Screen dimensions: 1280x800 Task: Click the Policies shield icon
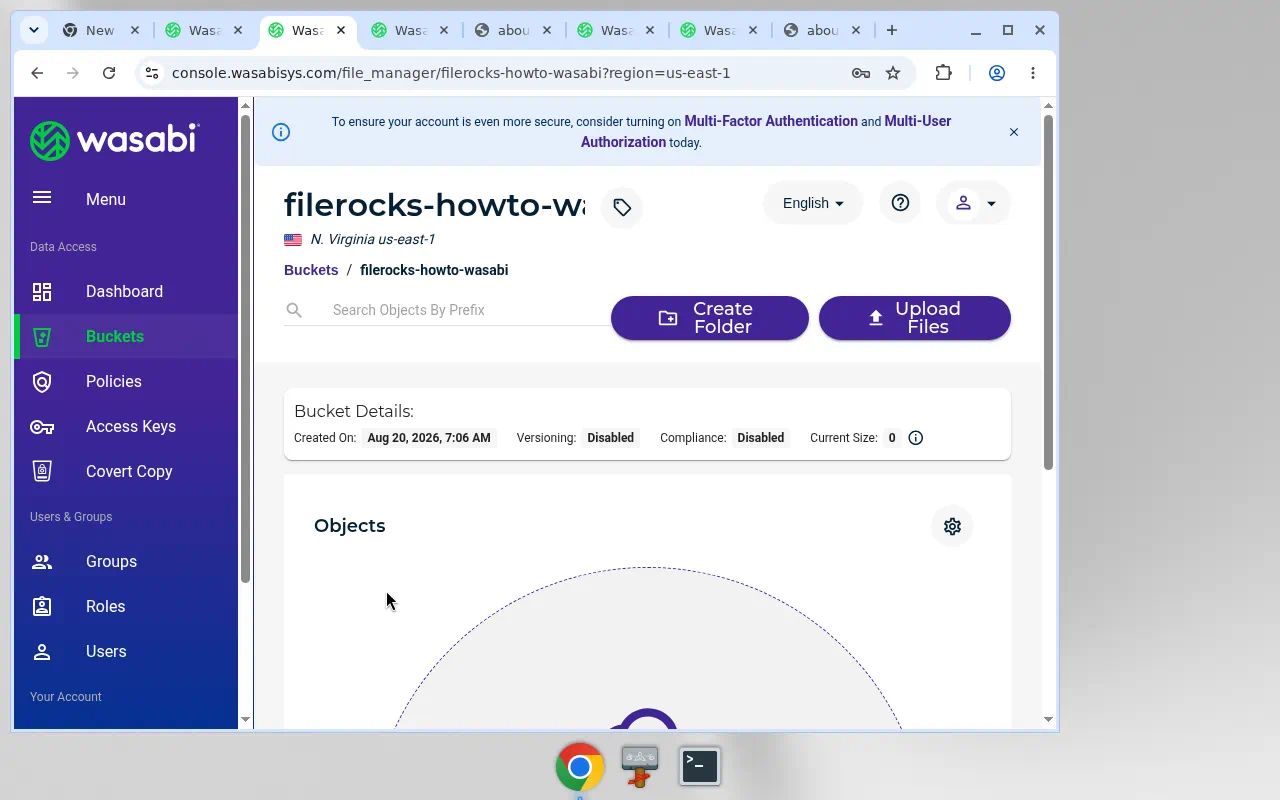[42, 381]
